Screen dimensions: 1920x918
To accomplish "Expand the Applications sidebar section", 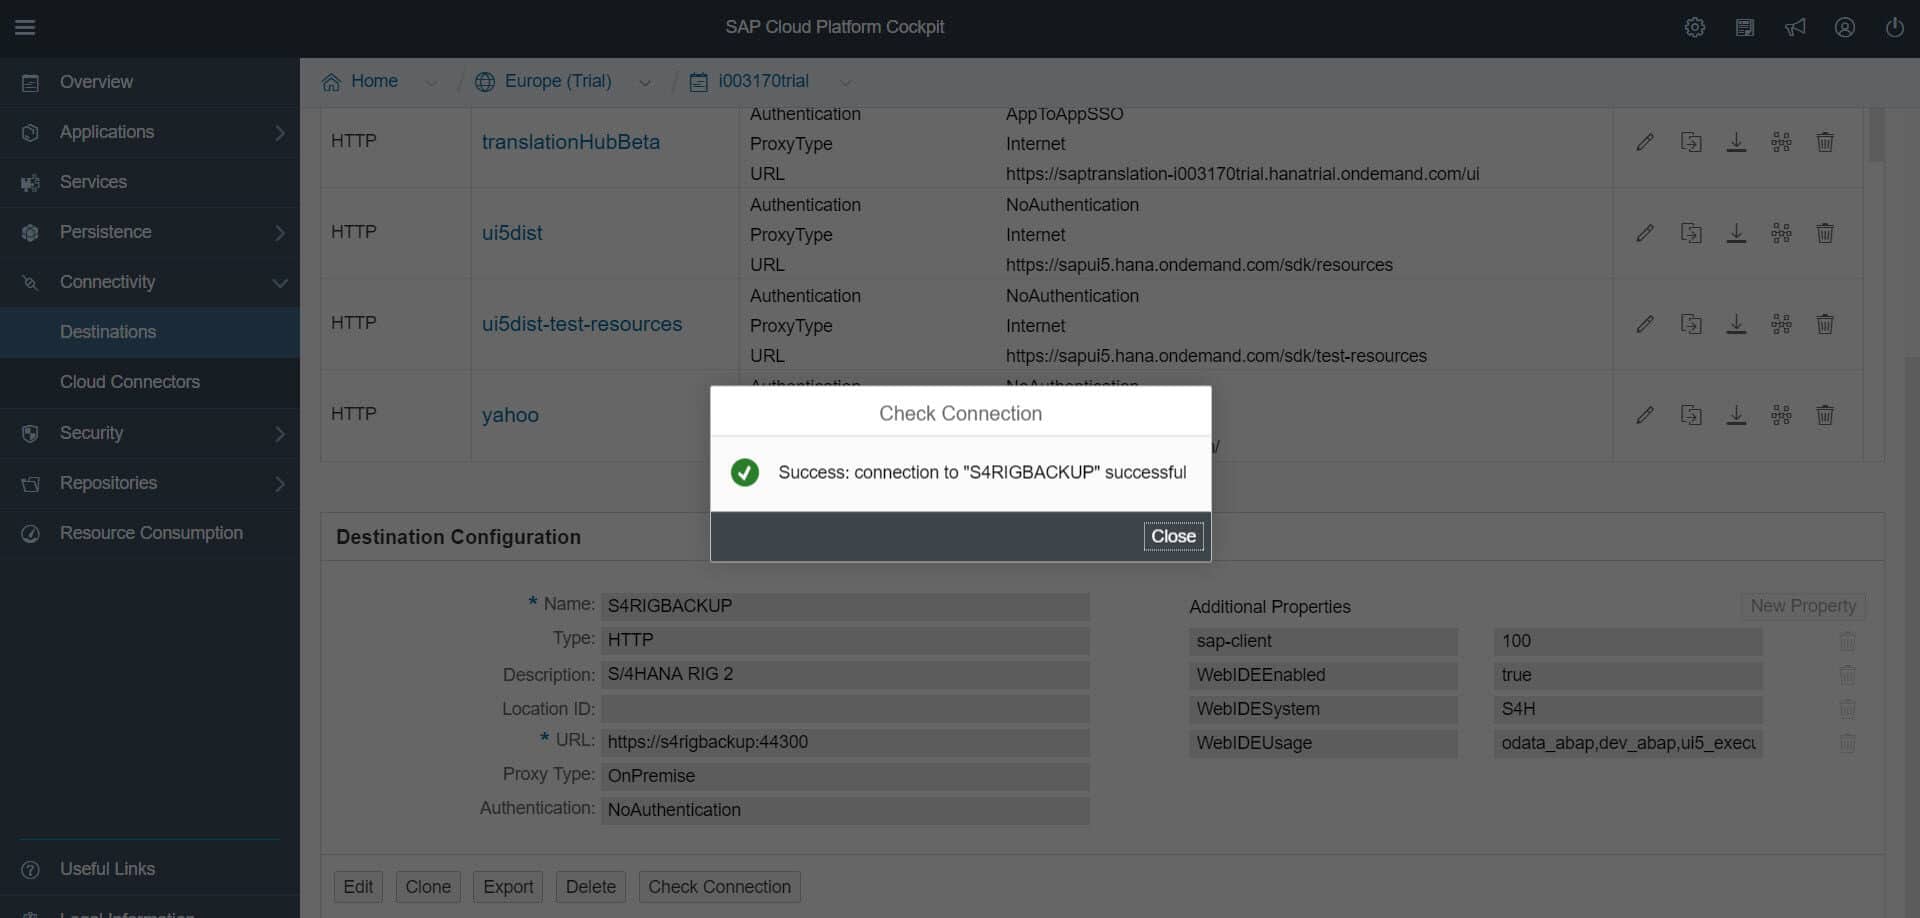I will (x=279, y=132).
